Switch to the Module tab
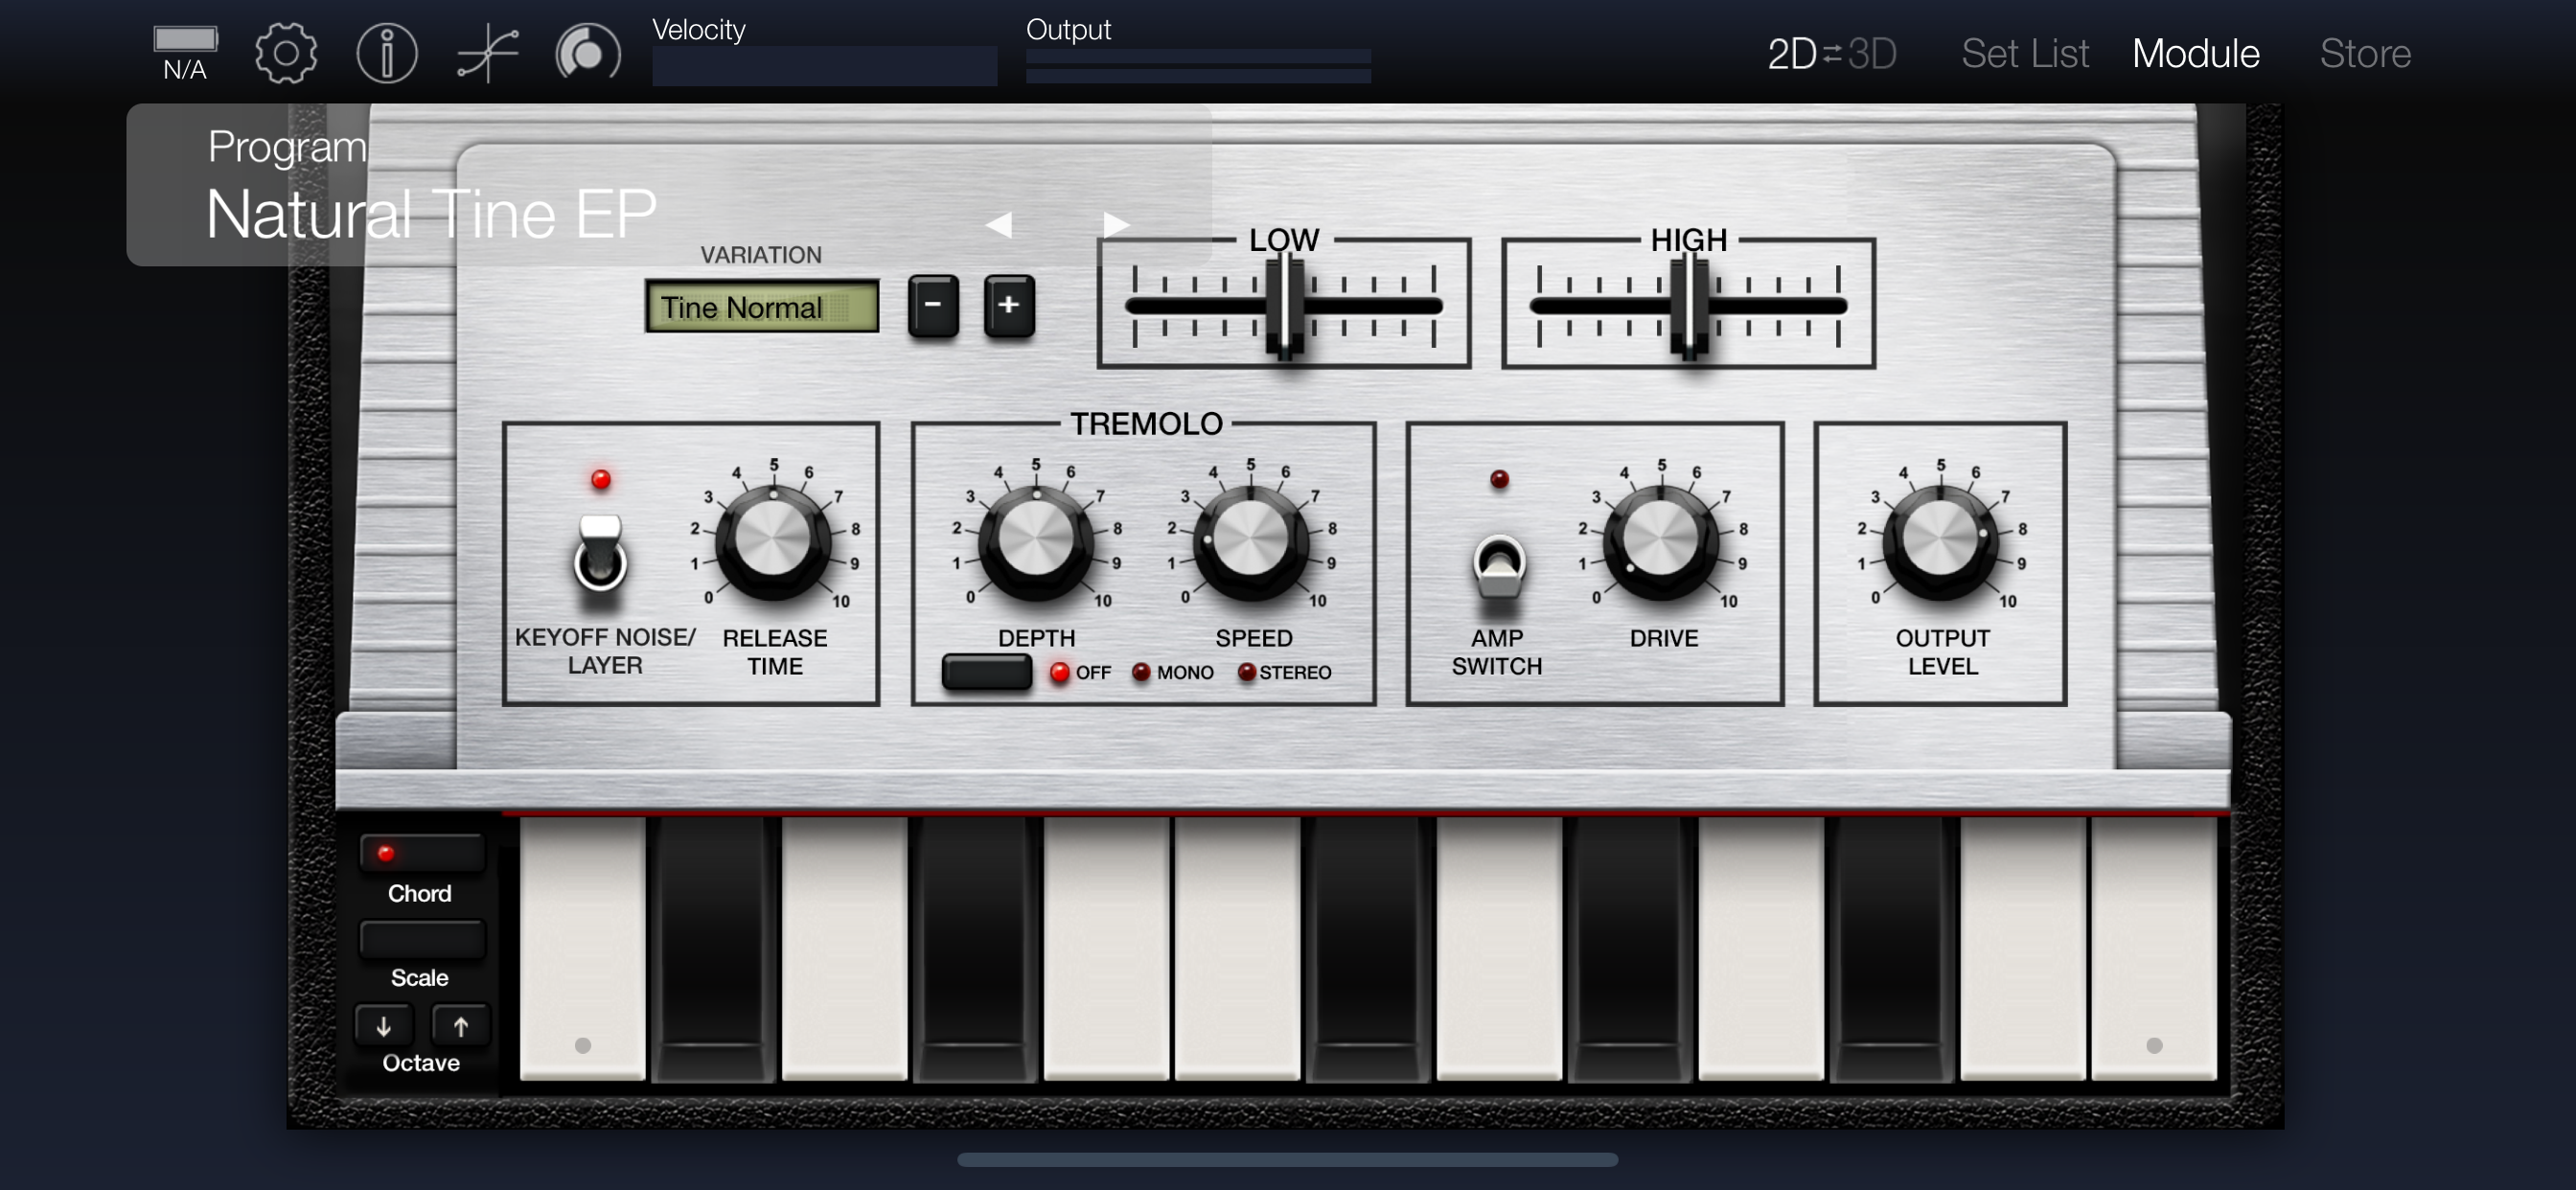 tap(2195, 53)
